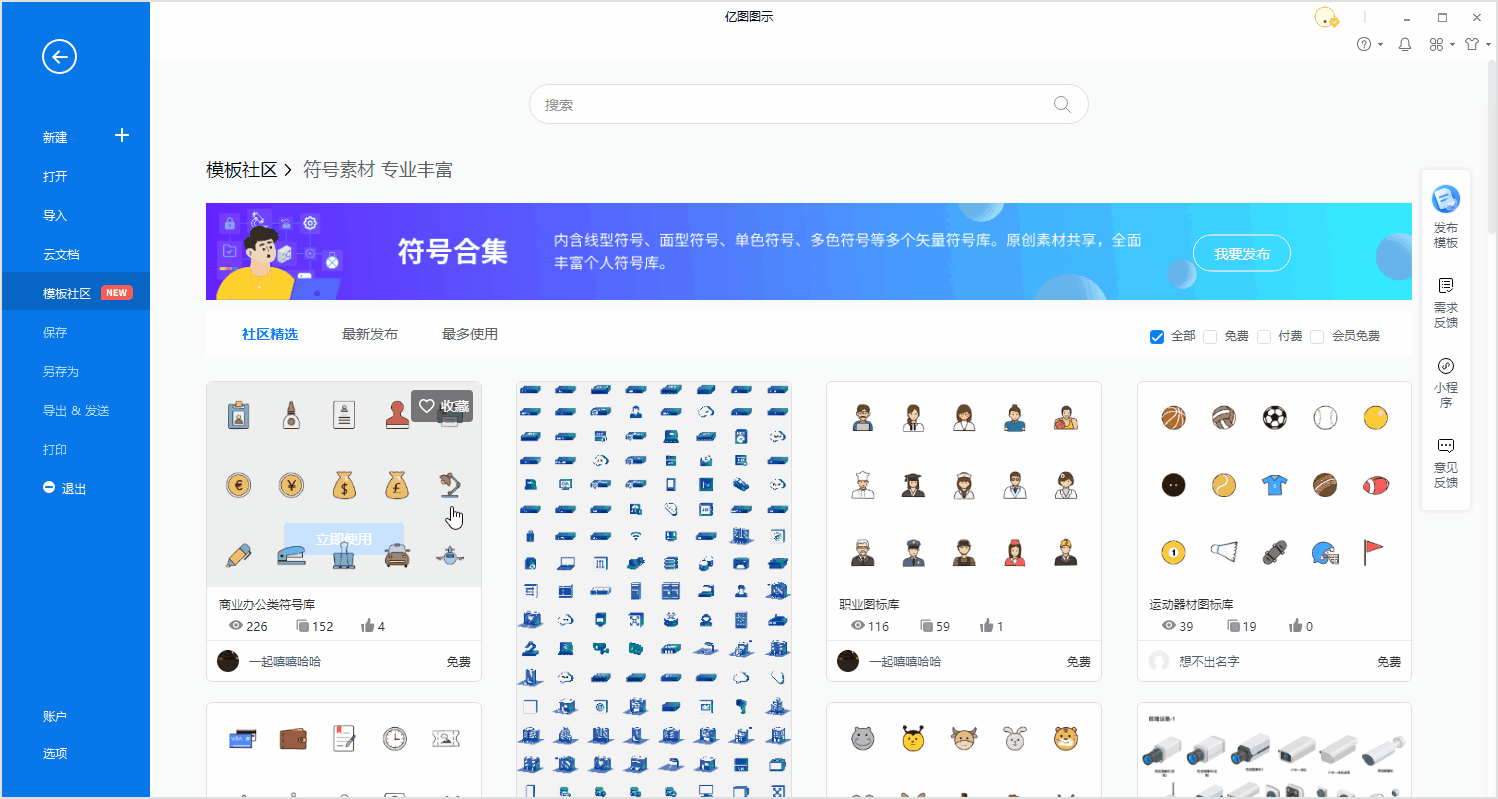Enable the 付费 filter checkbox

tap(1264, 336)
